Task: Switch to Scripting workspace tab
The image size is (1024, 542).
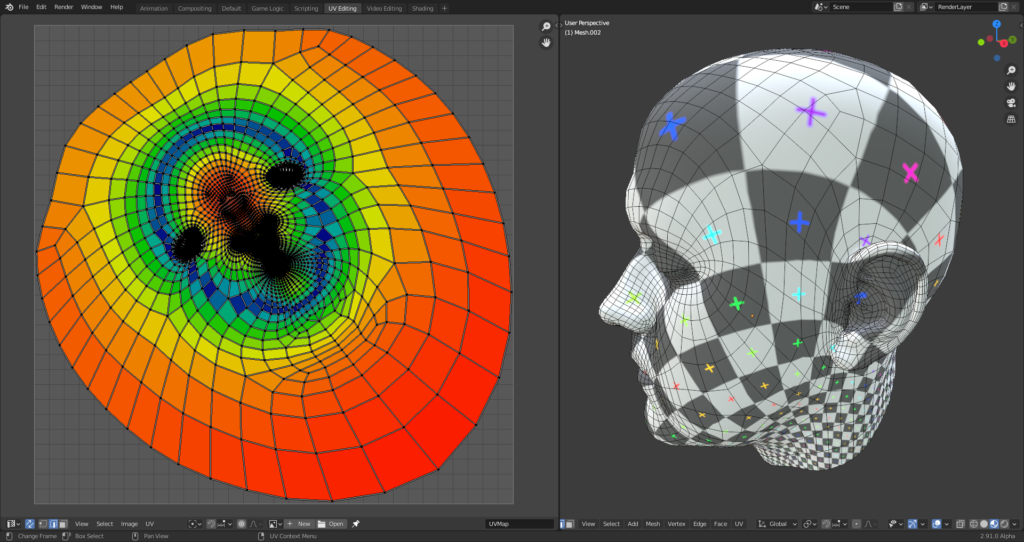Action: coord(306,8)
